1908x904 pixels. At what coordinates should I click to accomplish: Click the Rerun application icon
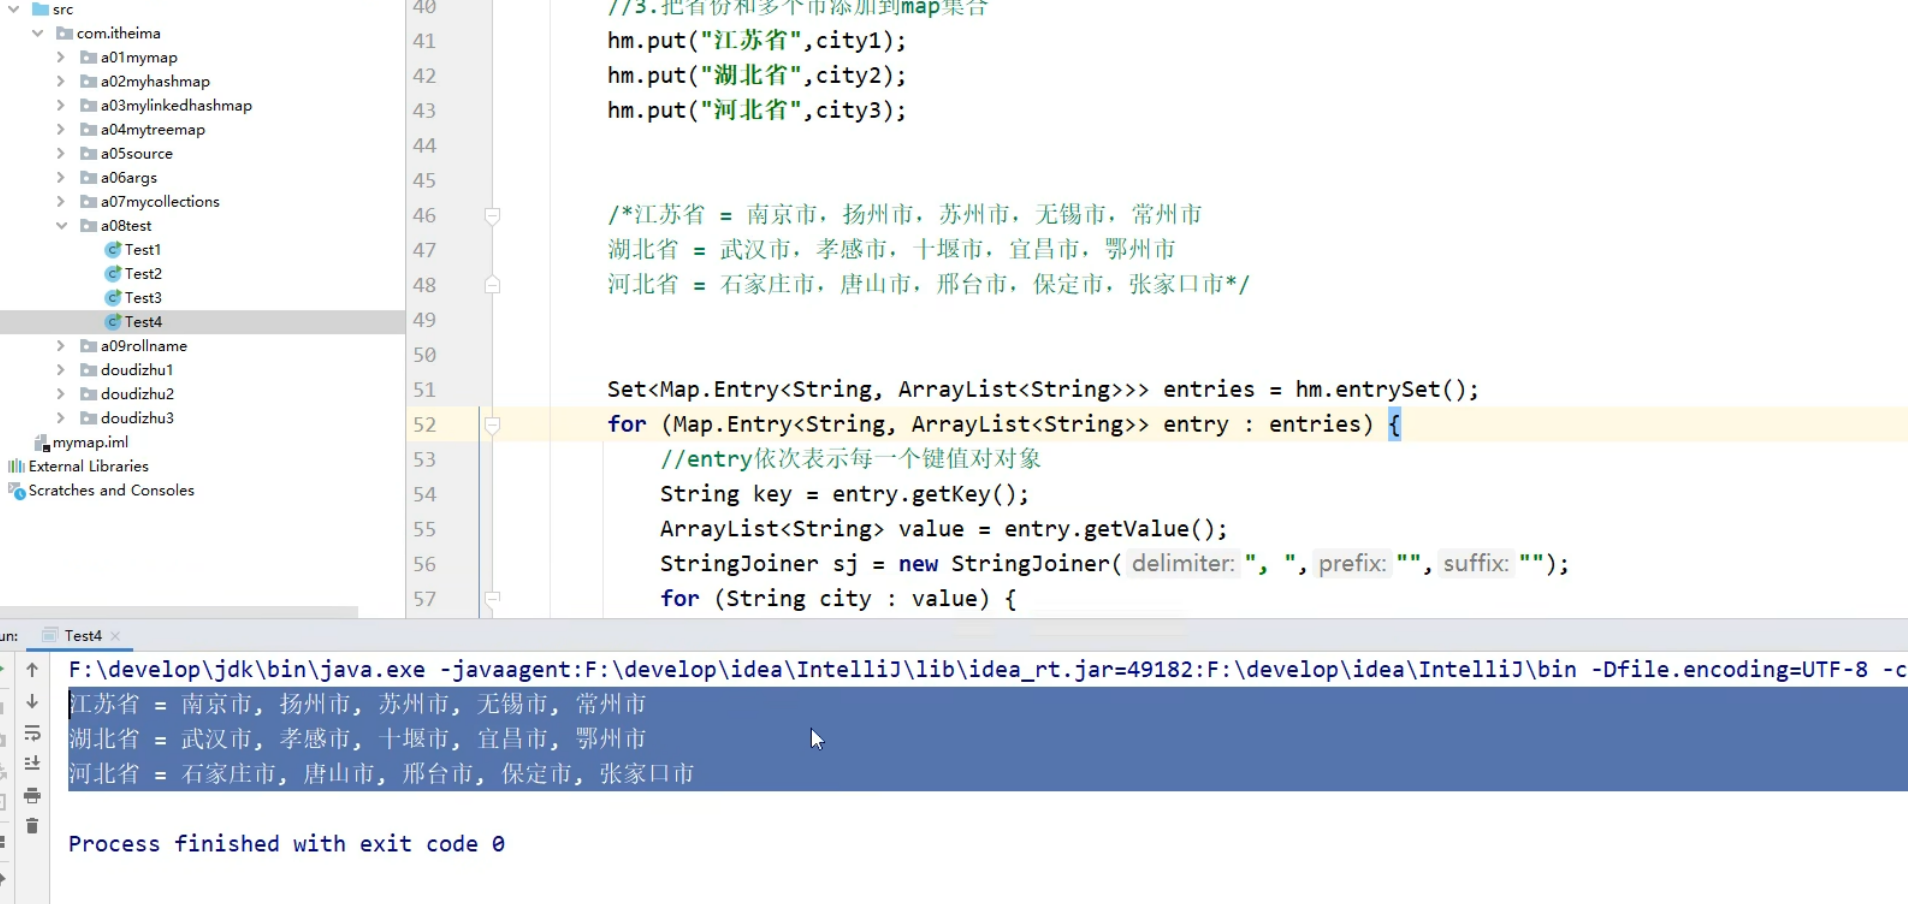4,668
